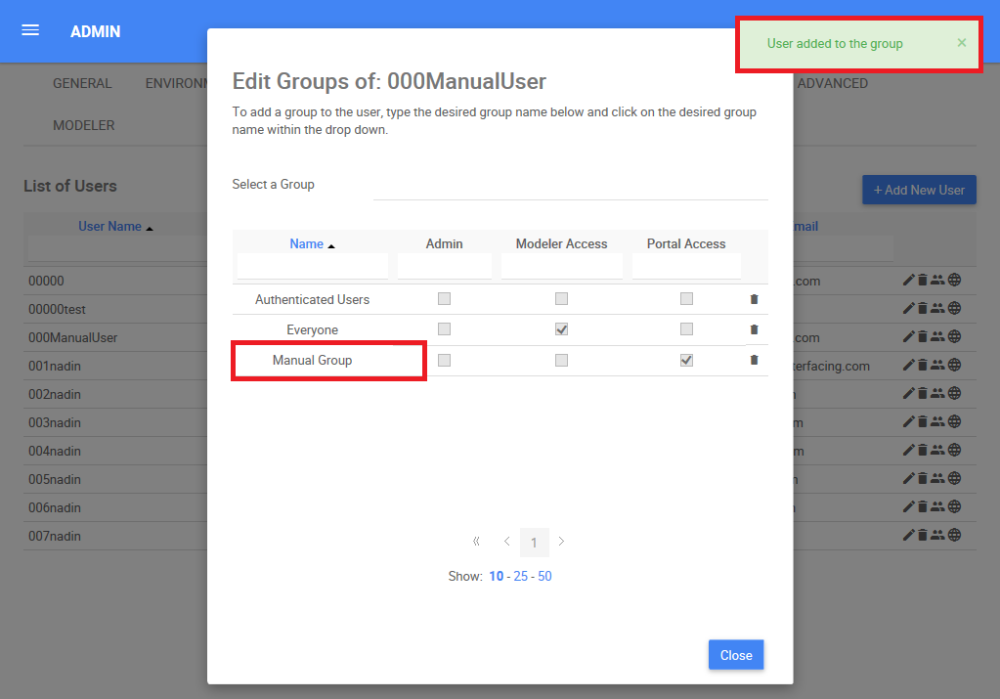The image size is (1000, 699).
Task: Click the Add New User button
Action: (919, 190)
